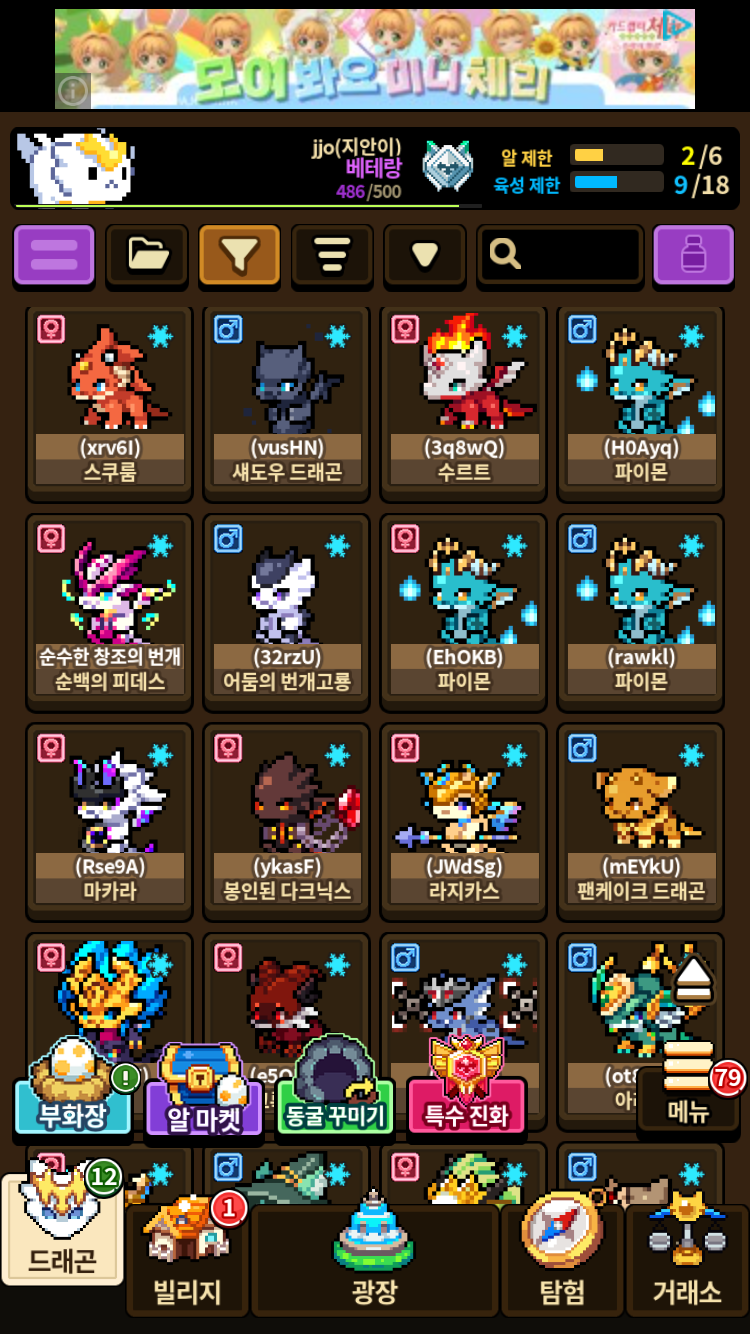Viewport: 750px width, 1334px height.
Task: Tap the 알 제한 egg limit bar
Action: 616,156
